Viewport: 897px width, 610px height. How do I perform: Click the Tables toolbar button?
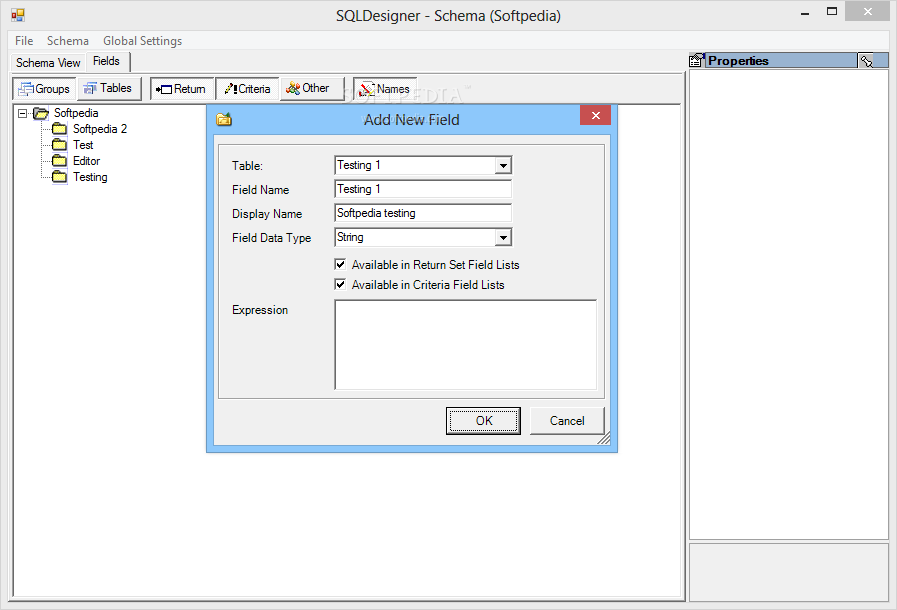coord(109,89)
